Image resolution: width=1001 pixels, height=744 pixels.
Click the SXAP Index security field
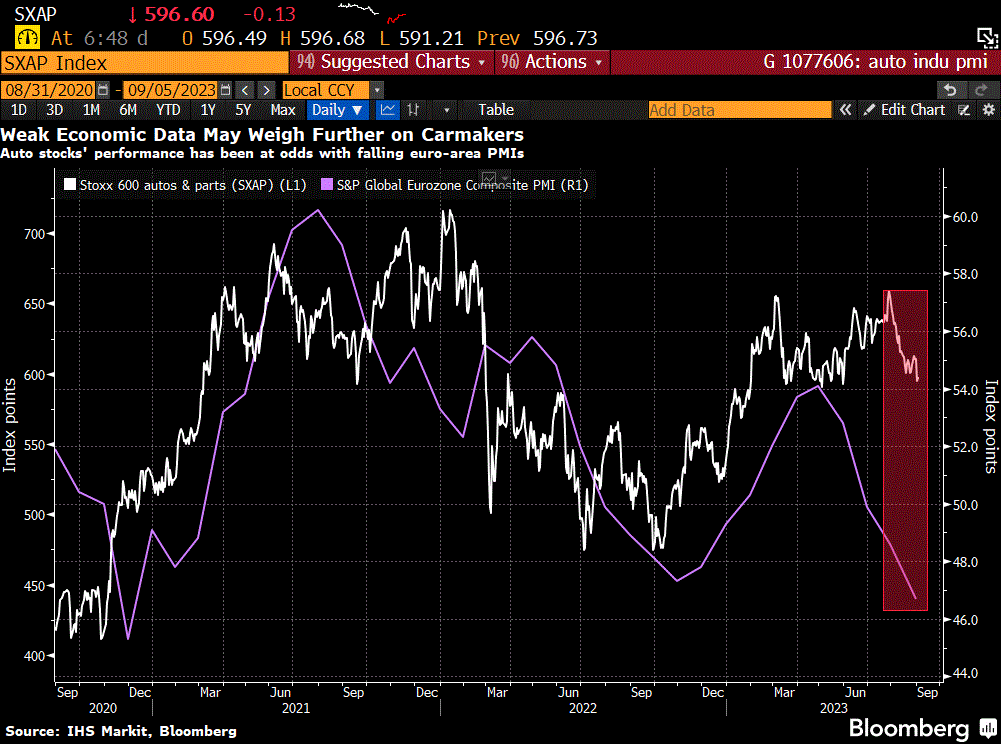144,63
